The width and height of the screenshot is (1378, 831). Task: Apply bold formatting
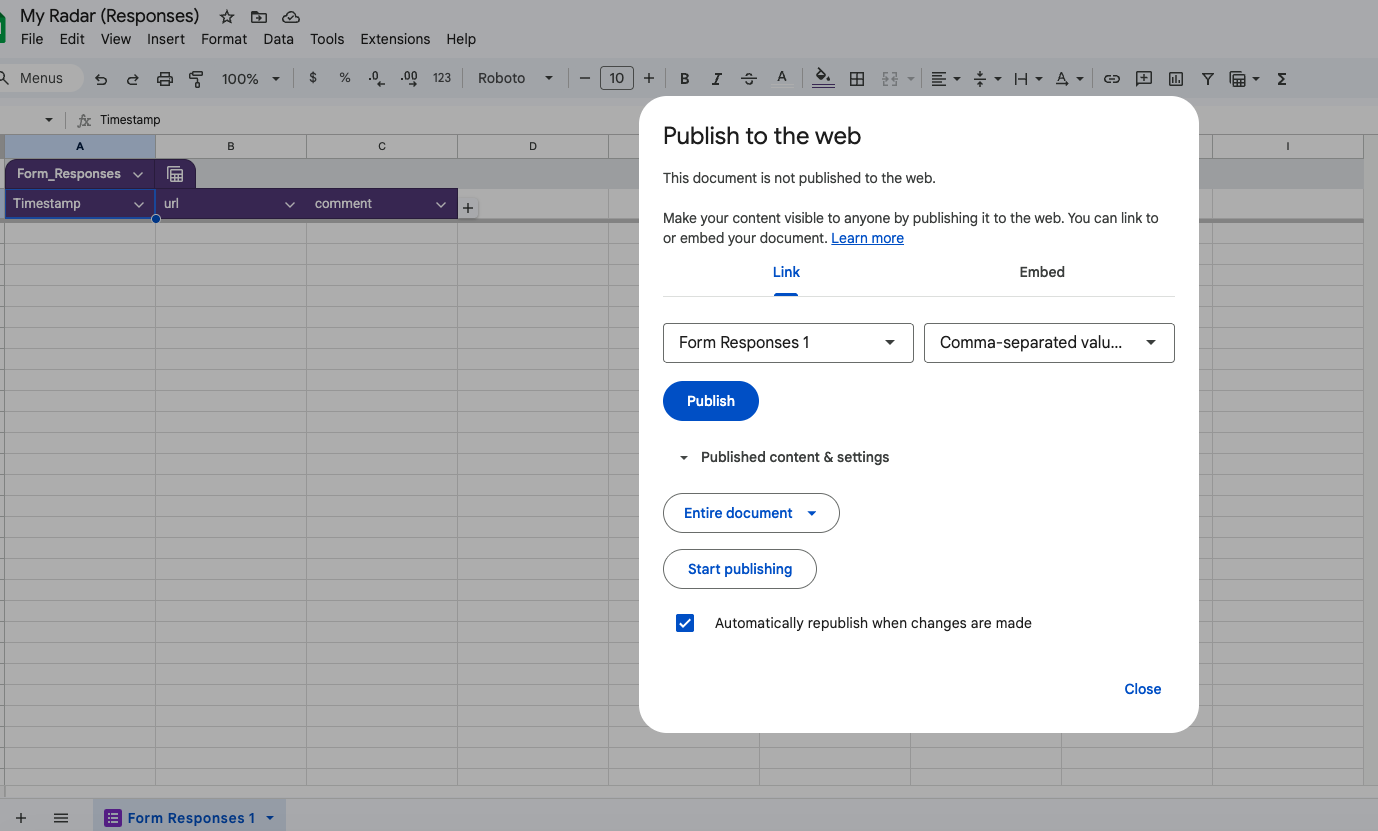click(685, 78)
